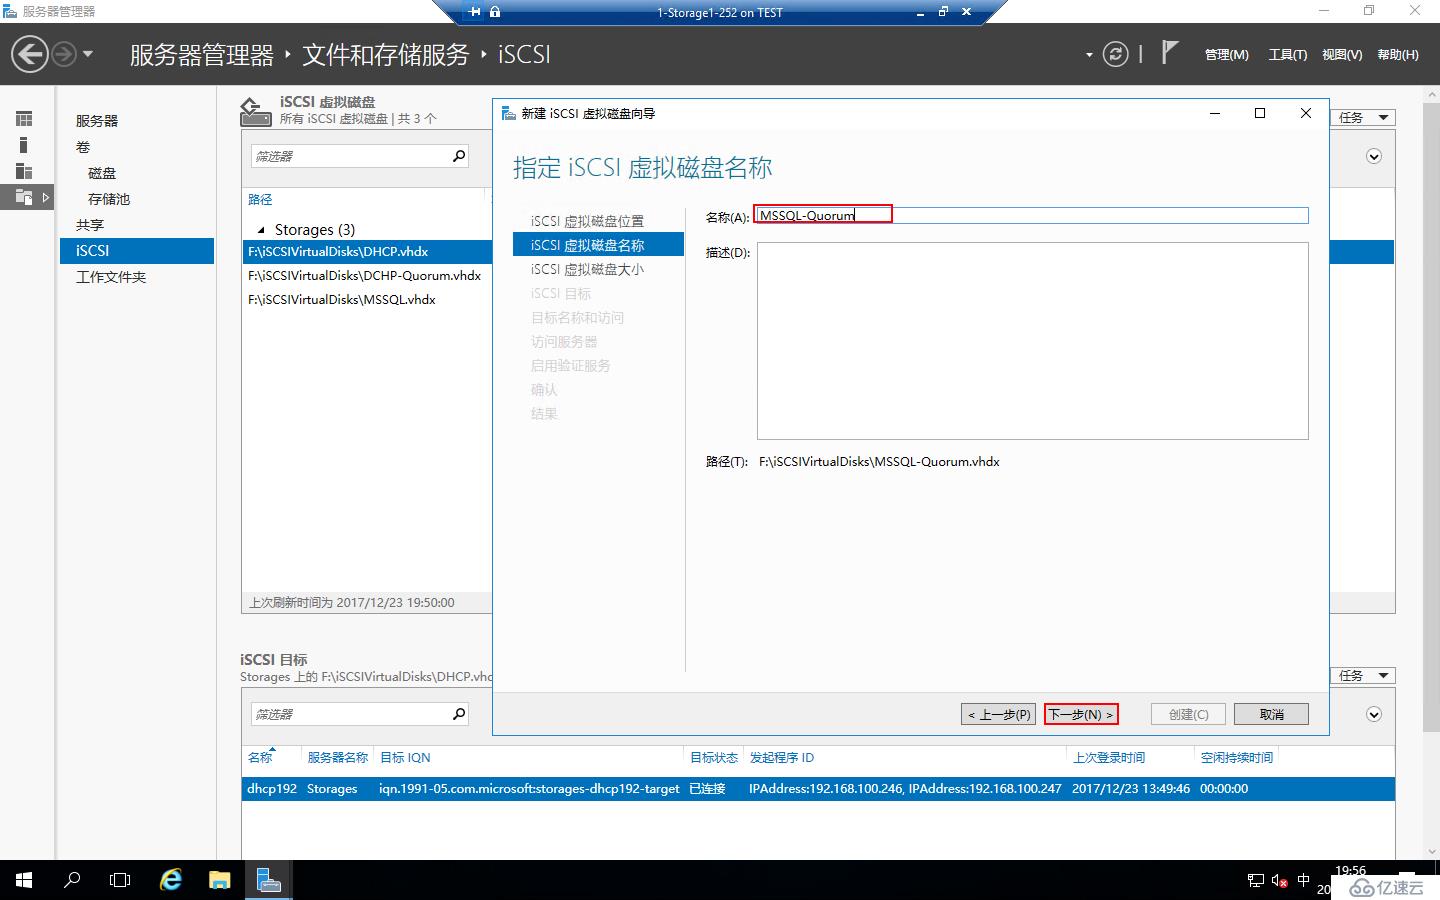Select File and Storage Services rail icon
This screenshot has height=900, width=1440.
pyautogui.click(x=24, y=197)
